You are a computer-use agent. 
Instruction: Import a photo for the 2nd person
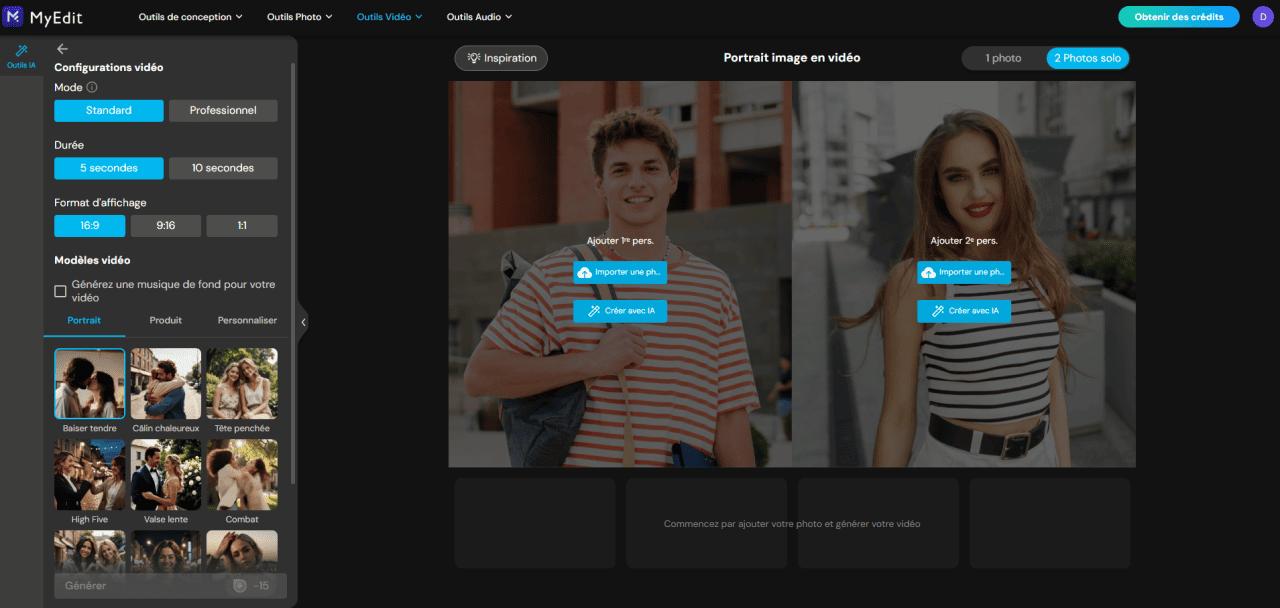point(964,272)
